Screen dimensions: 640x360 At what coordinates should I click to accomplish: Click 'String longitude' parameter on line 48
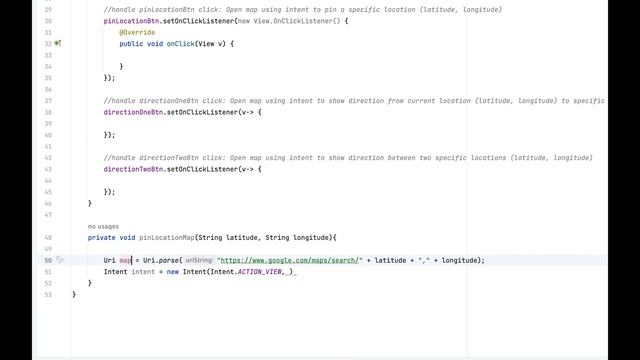point(297,238)
